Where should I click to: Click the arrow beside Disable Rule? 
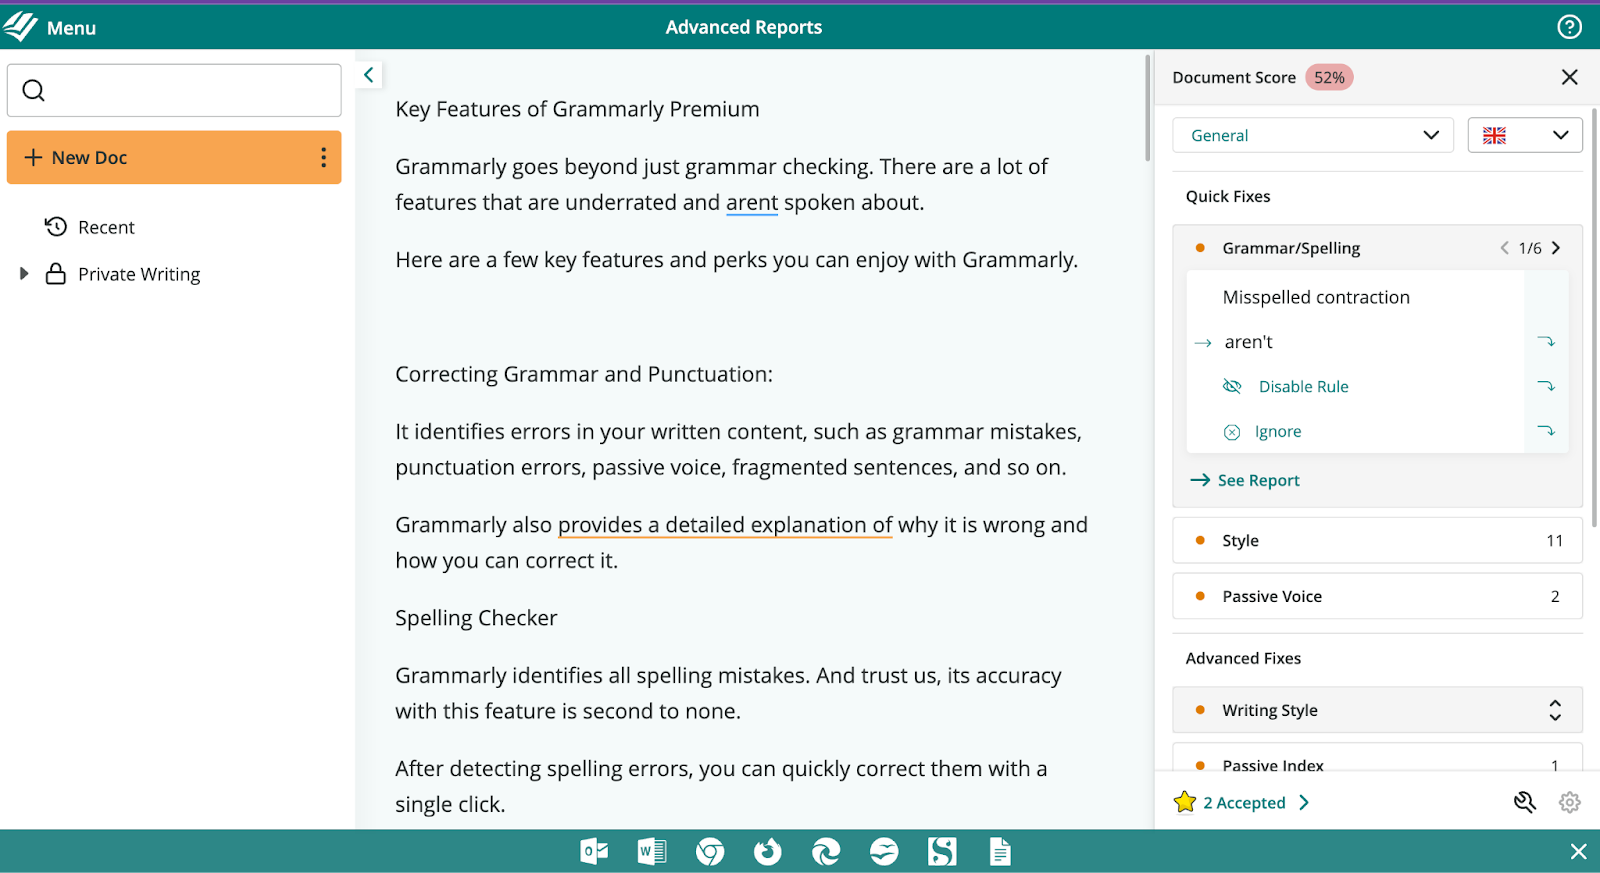coord(1546,386)
